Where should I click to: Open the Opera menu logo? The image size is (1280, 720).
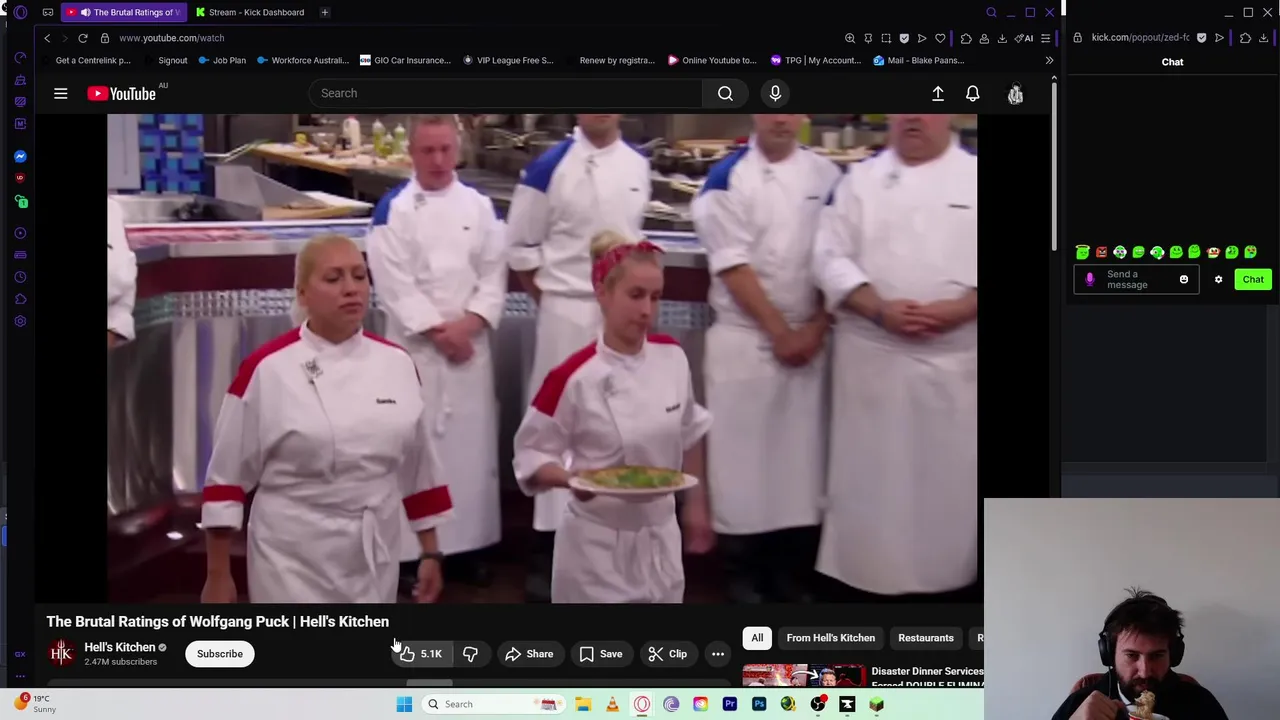pos(20,12)
